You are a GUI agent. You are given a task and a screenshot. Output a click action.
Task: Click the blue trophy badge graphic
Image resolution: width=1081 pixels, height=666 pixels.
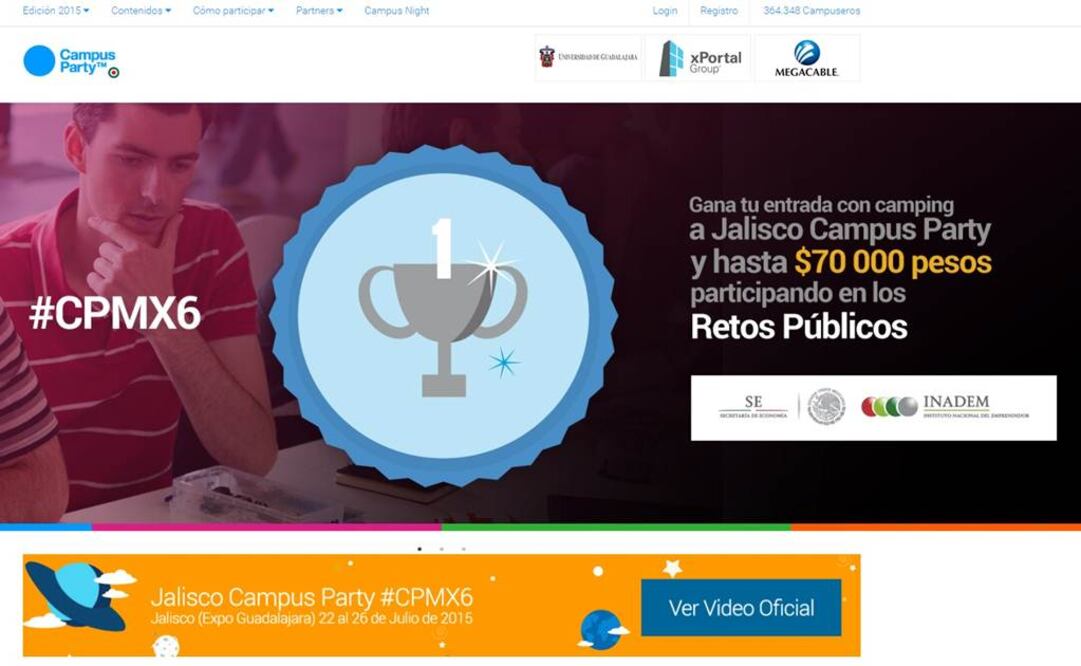click(x=443, y=316)
